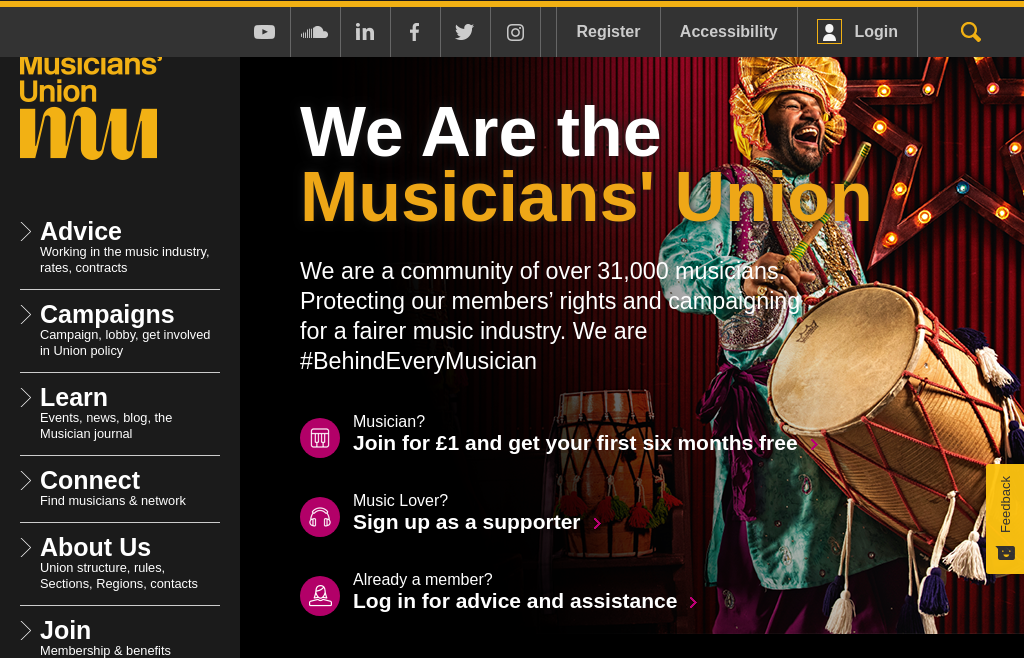Screen dimensions: 1024x658
Task: Click Join for £1 six months free link
Action: (575, 443)
